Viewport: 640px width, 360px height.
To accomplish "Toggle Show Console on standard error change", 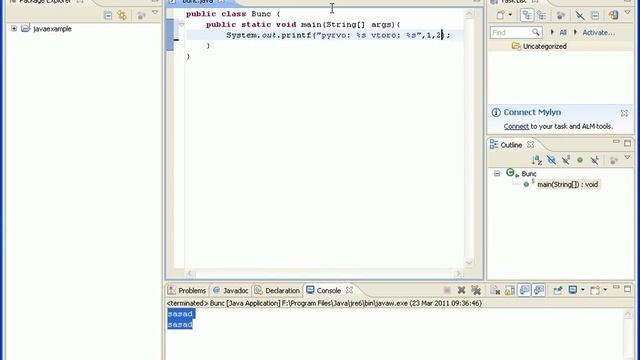I will [539, 290].
